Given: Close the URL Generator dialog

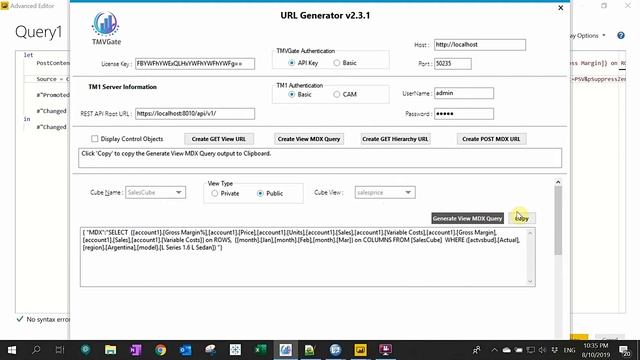Looking at the screenshot, I should [x=561, y=8].
